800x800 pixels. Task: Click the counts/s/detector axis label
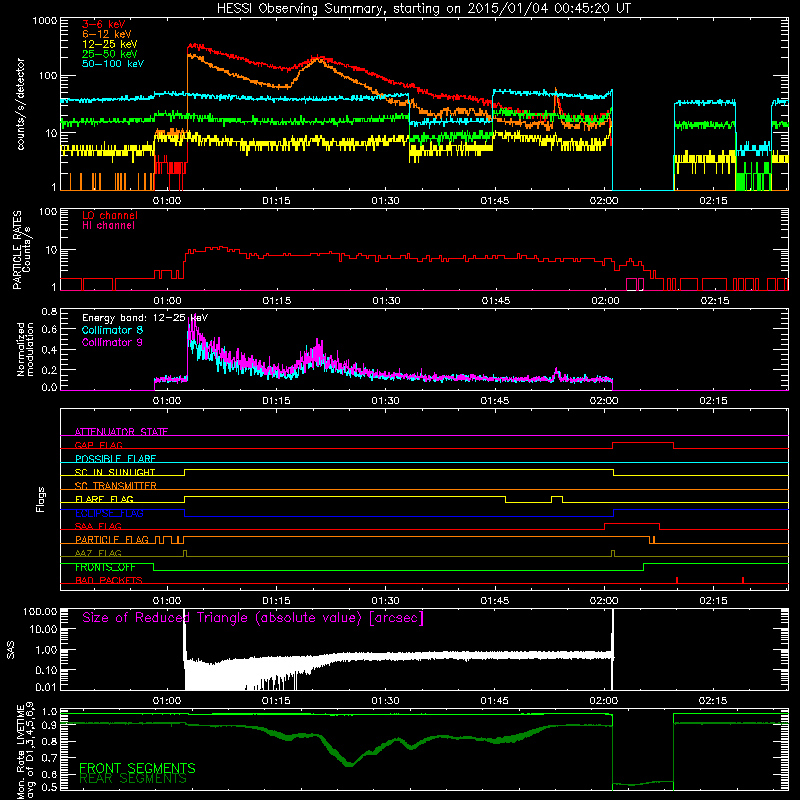20,104
